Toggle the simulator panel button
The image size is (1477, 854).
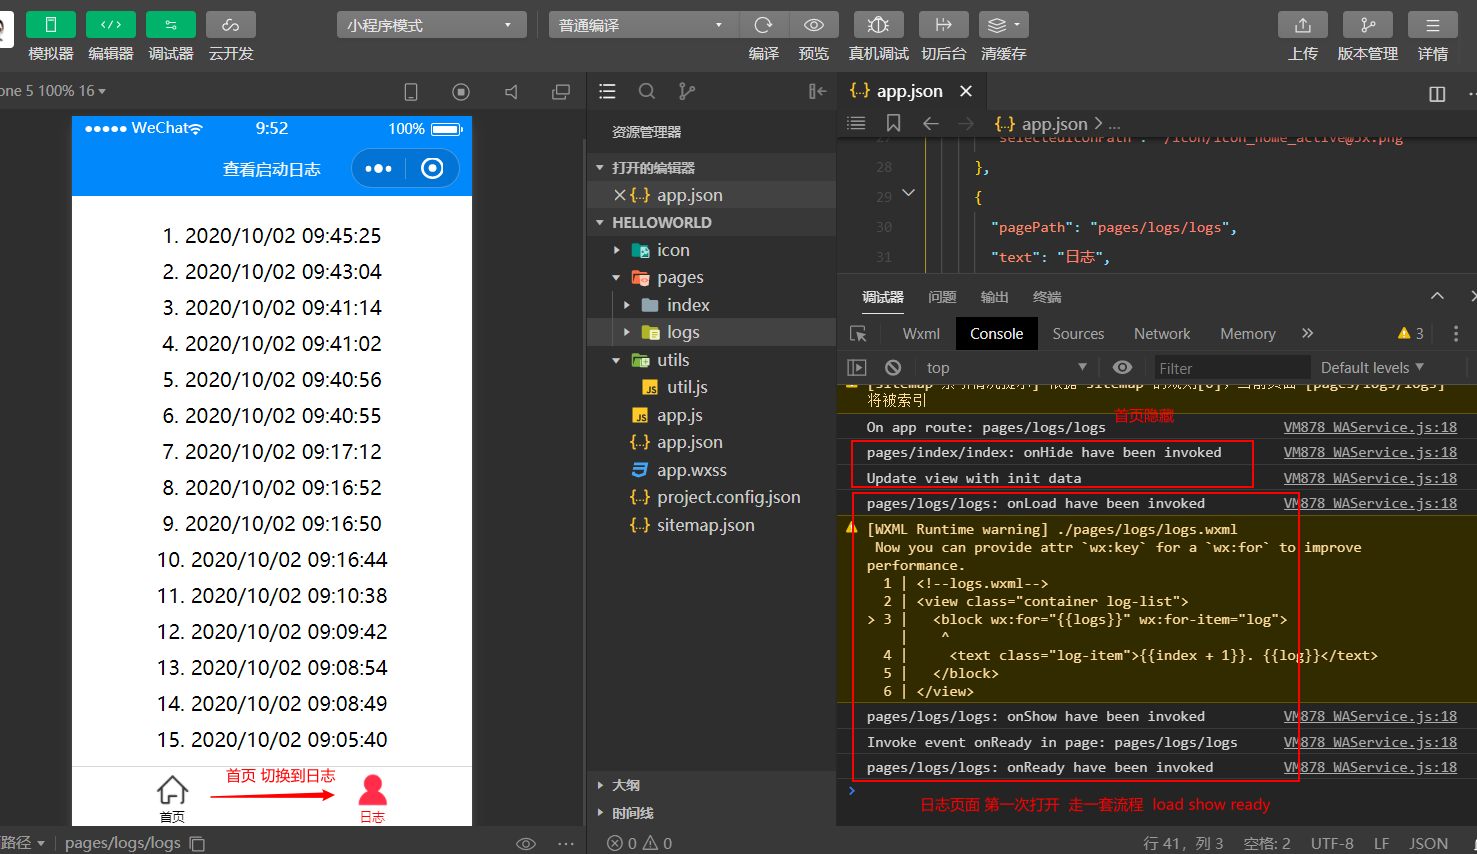click(x=51, y=25)
